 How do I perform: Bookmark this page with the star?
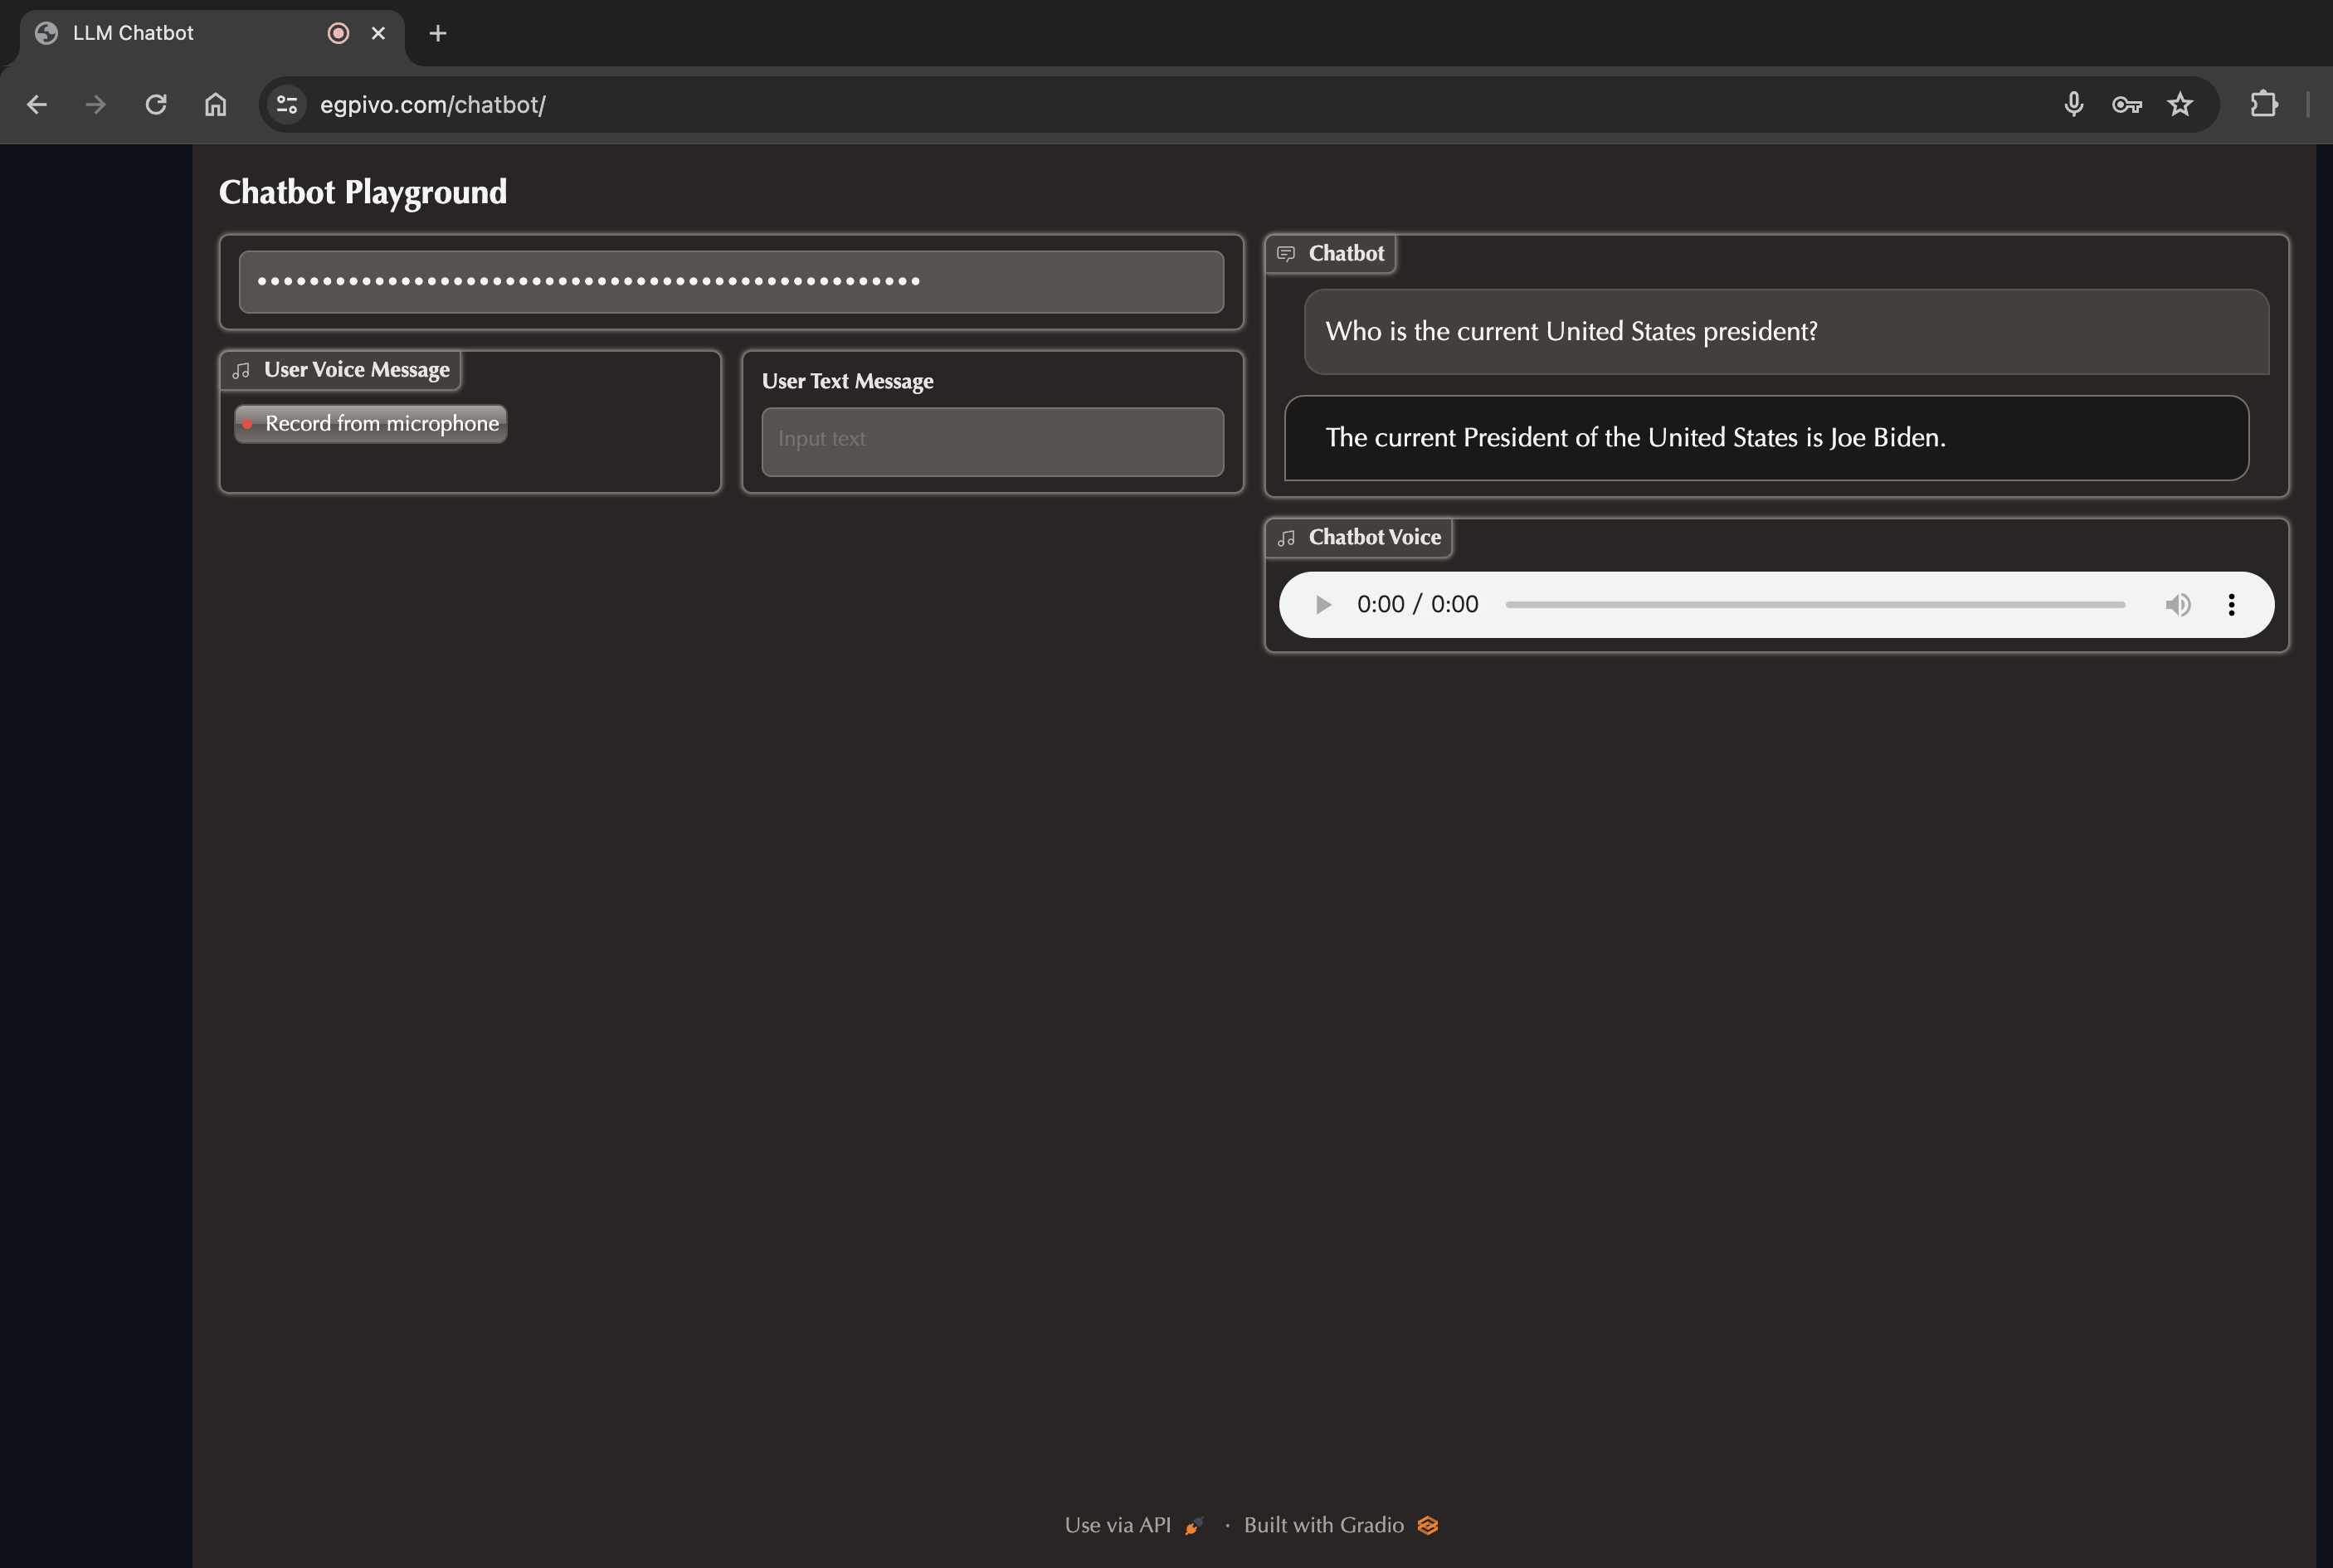pyautogui.click(x=2180, y=104)
